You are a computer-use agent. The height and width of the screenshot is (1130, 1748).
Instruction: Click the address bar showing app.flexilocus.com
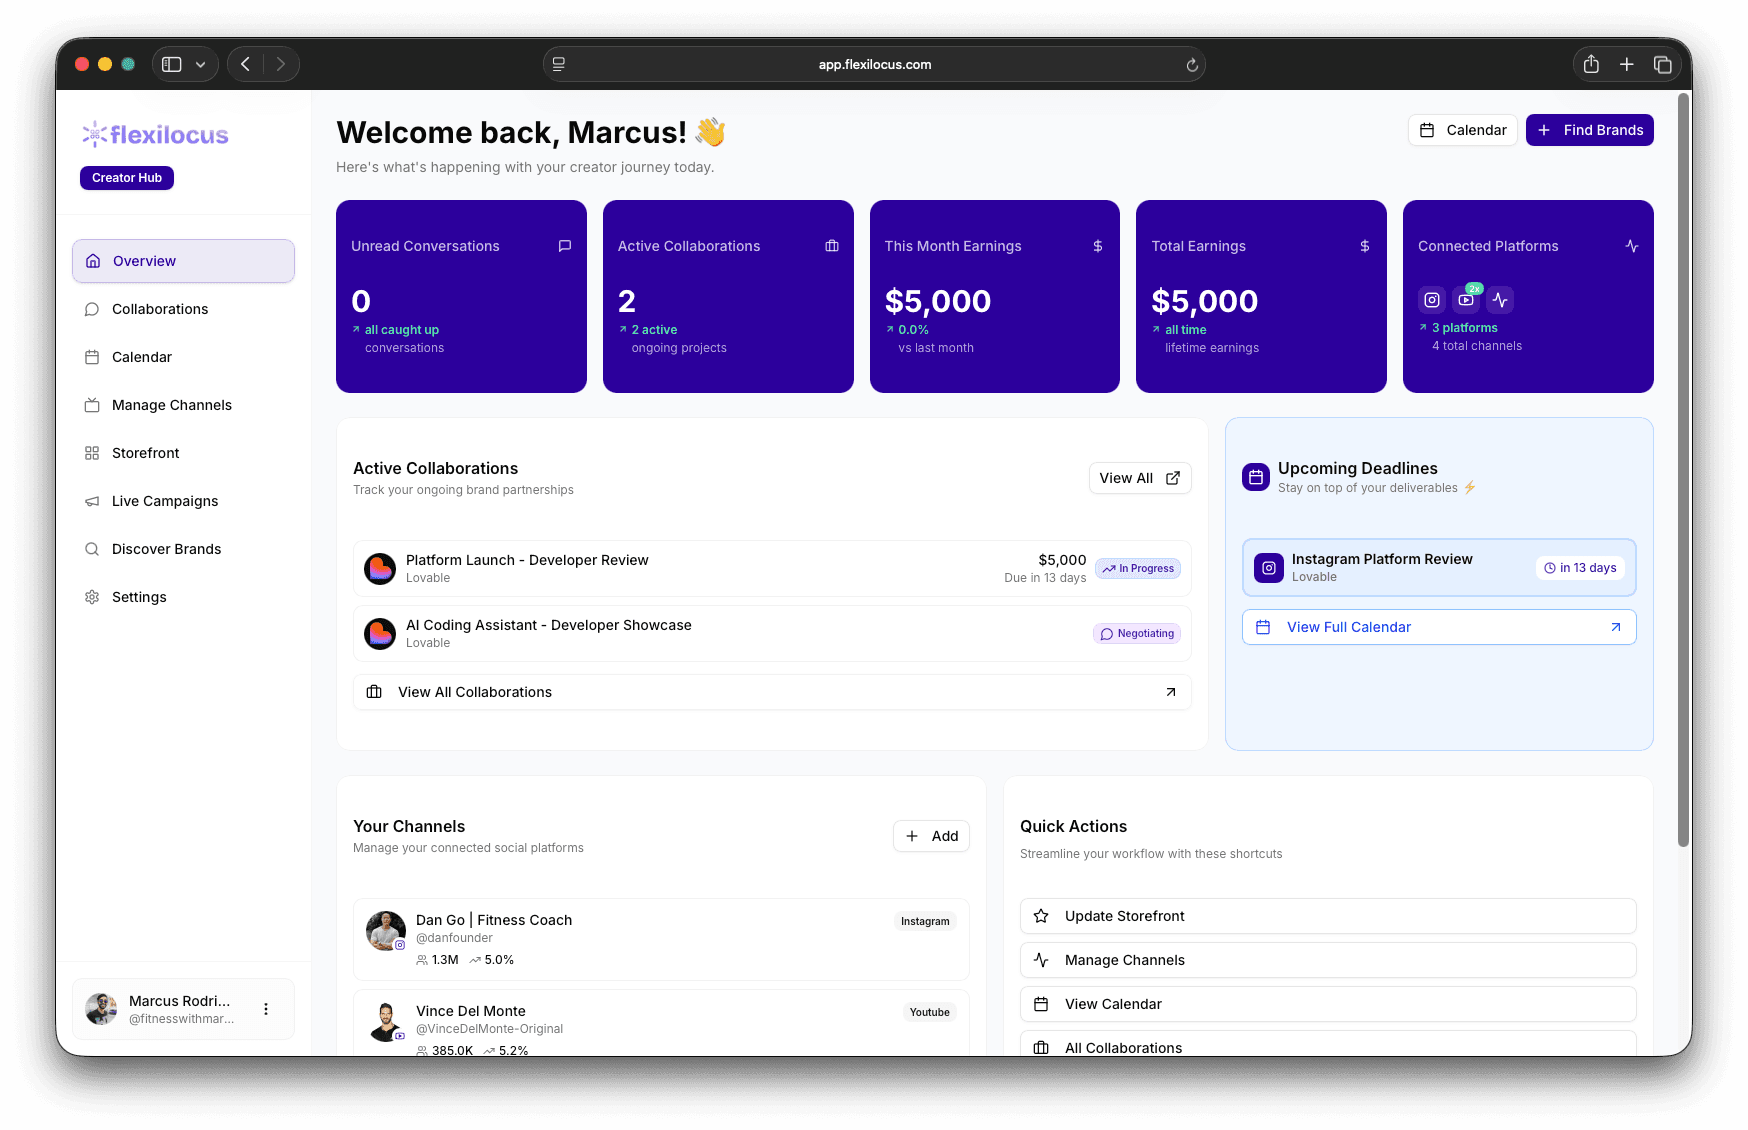coord(873,63)
